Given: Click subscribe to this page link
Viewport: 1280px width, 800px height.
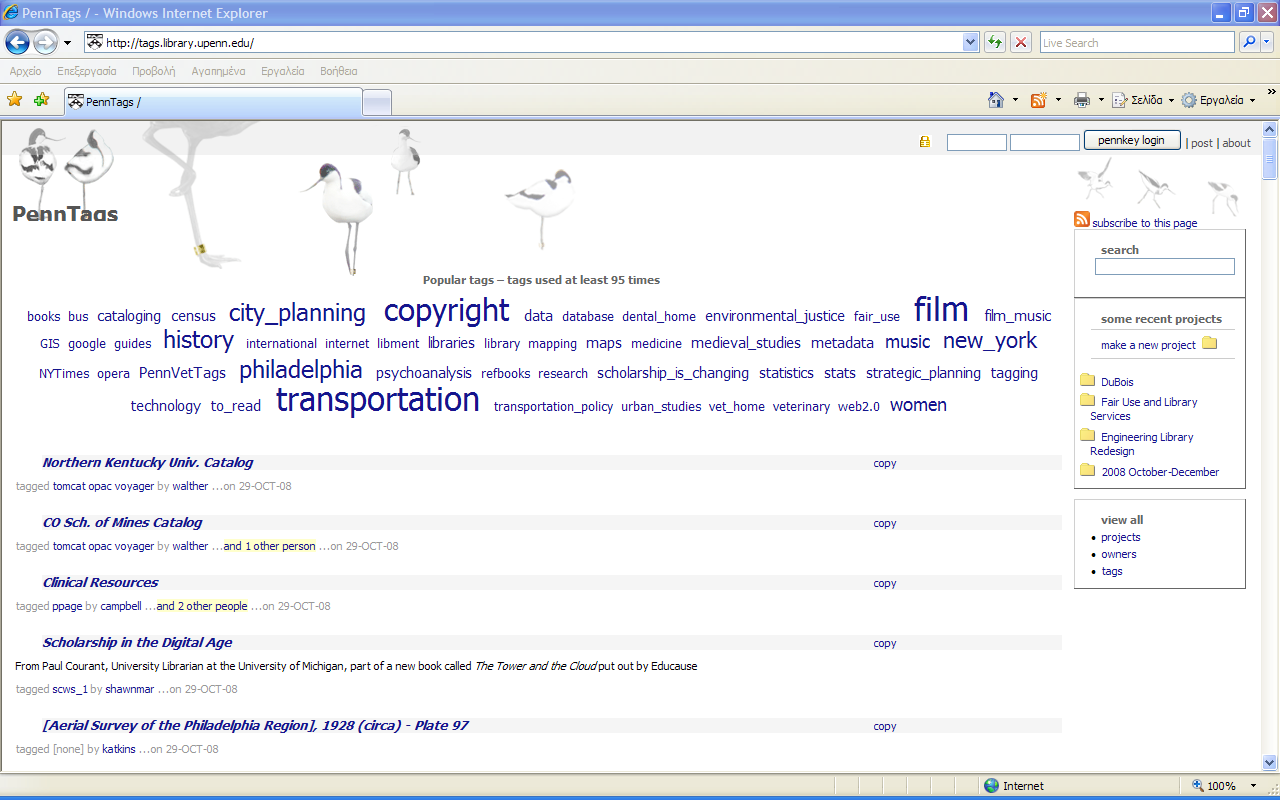Looking at the screenshot, I should click(1145, 223).
